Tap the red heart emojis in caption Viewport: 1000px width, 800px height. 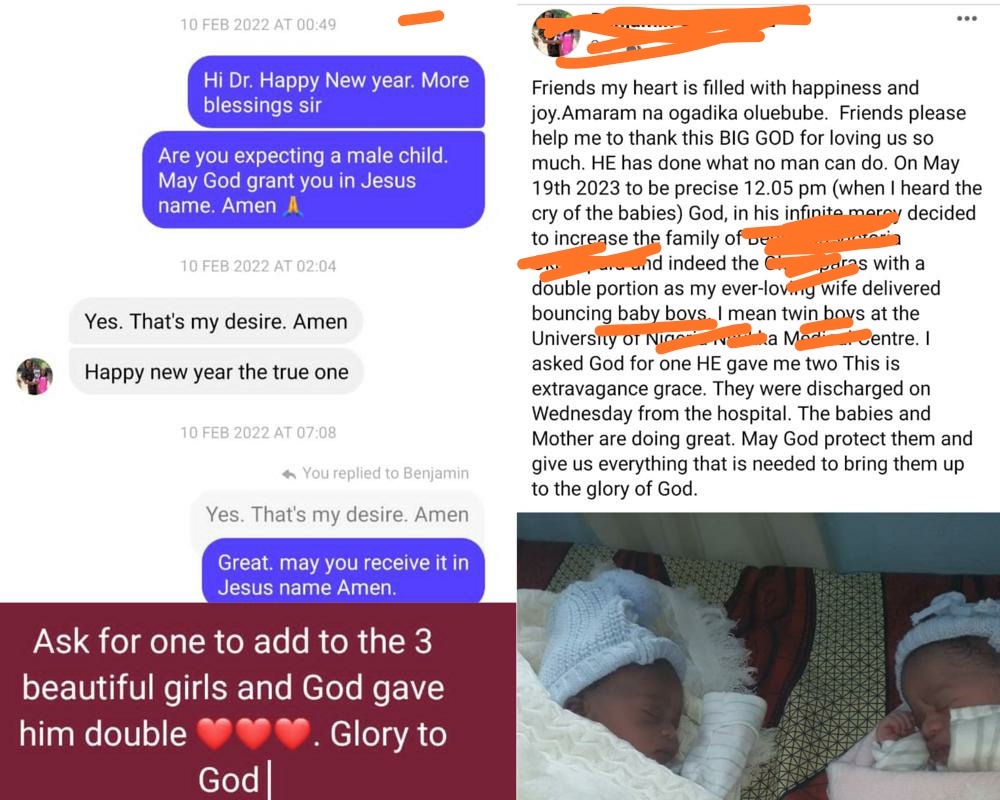pyautogui.click(x=254, y=734)
